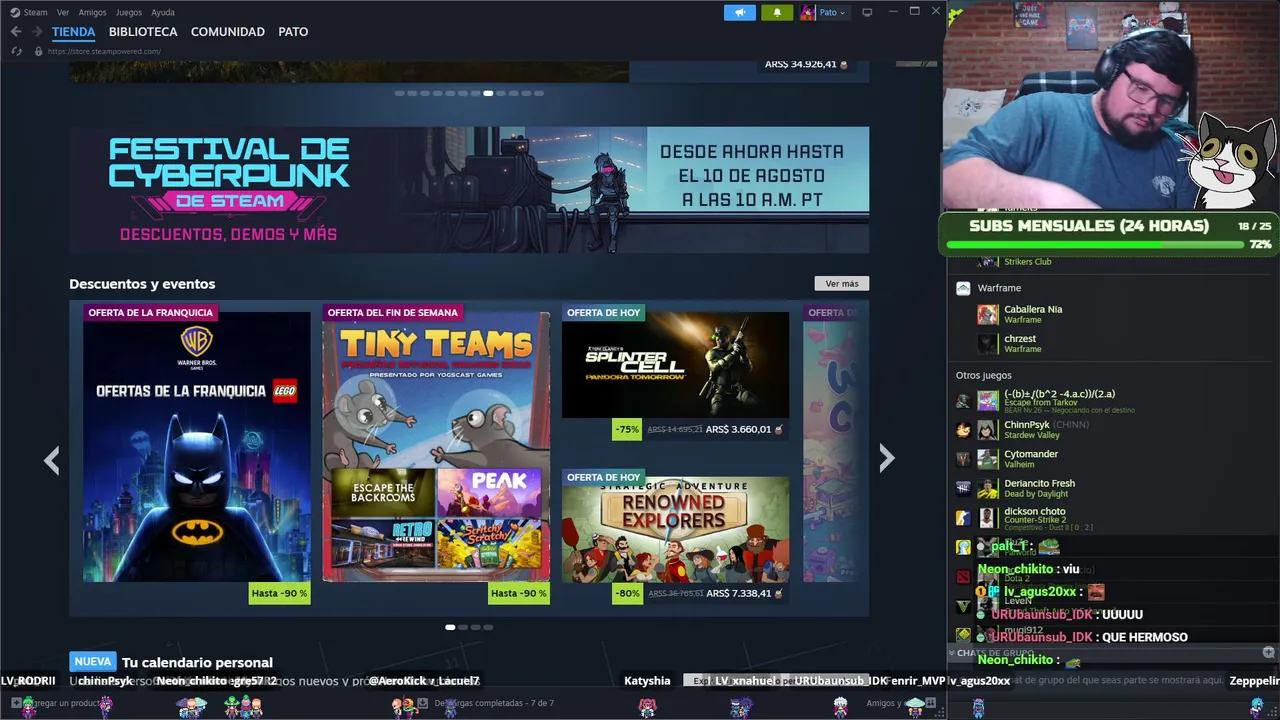Image resolution: width=1280 pixels, height=720 pixels.
Task: Open Caballera Nia's friend avatar
Action: pos(988,314)
